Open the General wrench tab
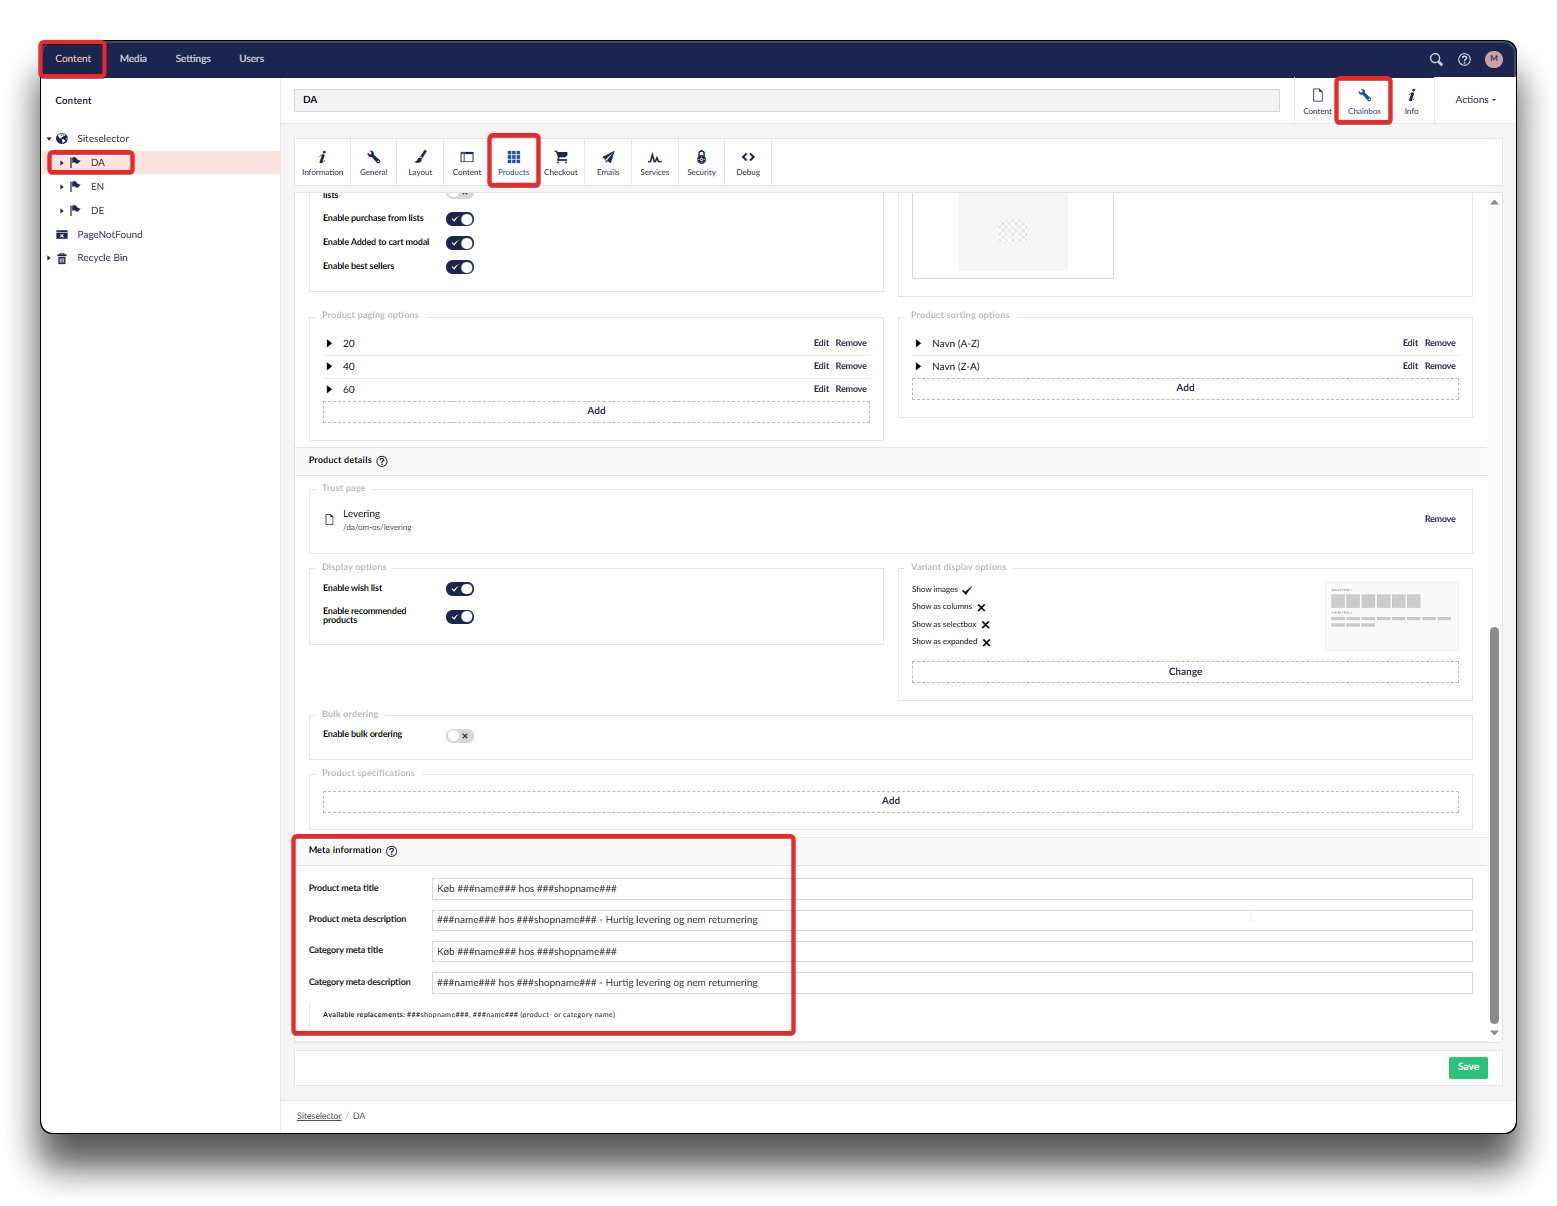Screen dimensions: 1557x1206 coord(373,162)
